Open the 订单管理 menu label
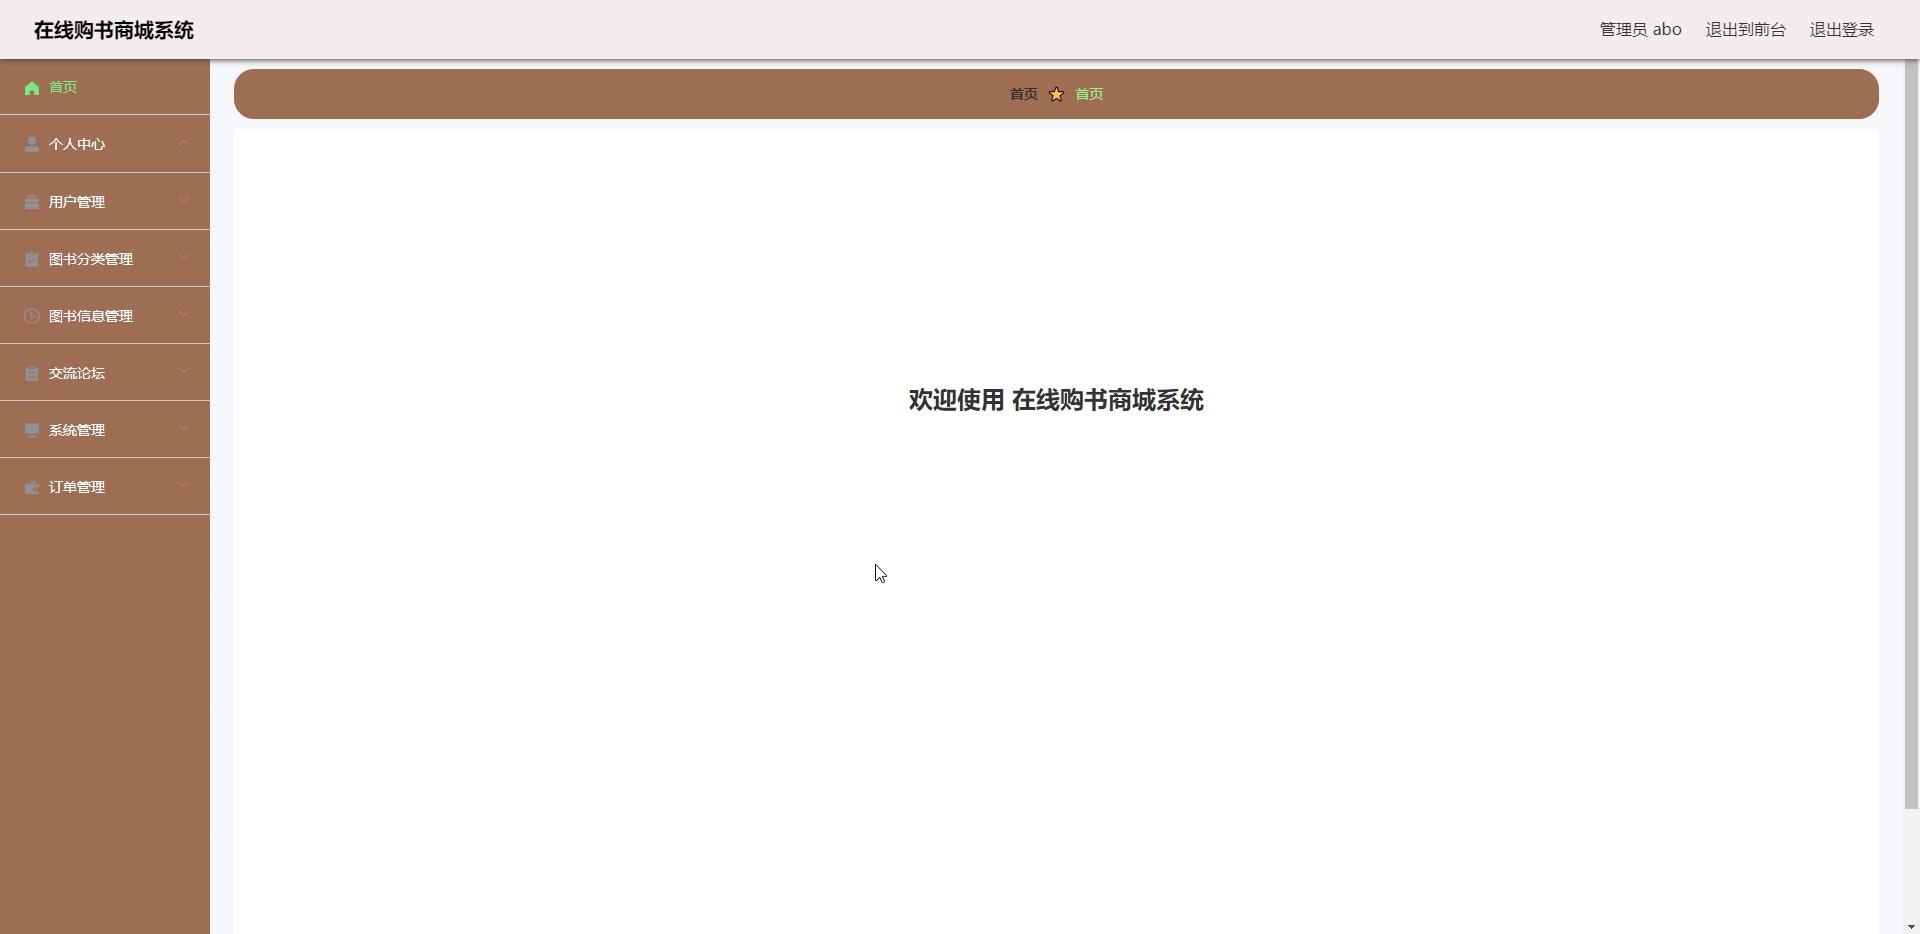This screenshot has width=1920, height=934. [77, 487]
